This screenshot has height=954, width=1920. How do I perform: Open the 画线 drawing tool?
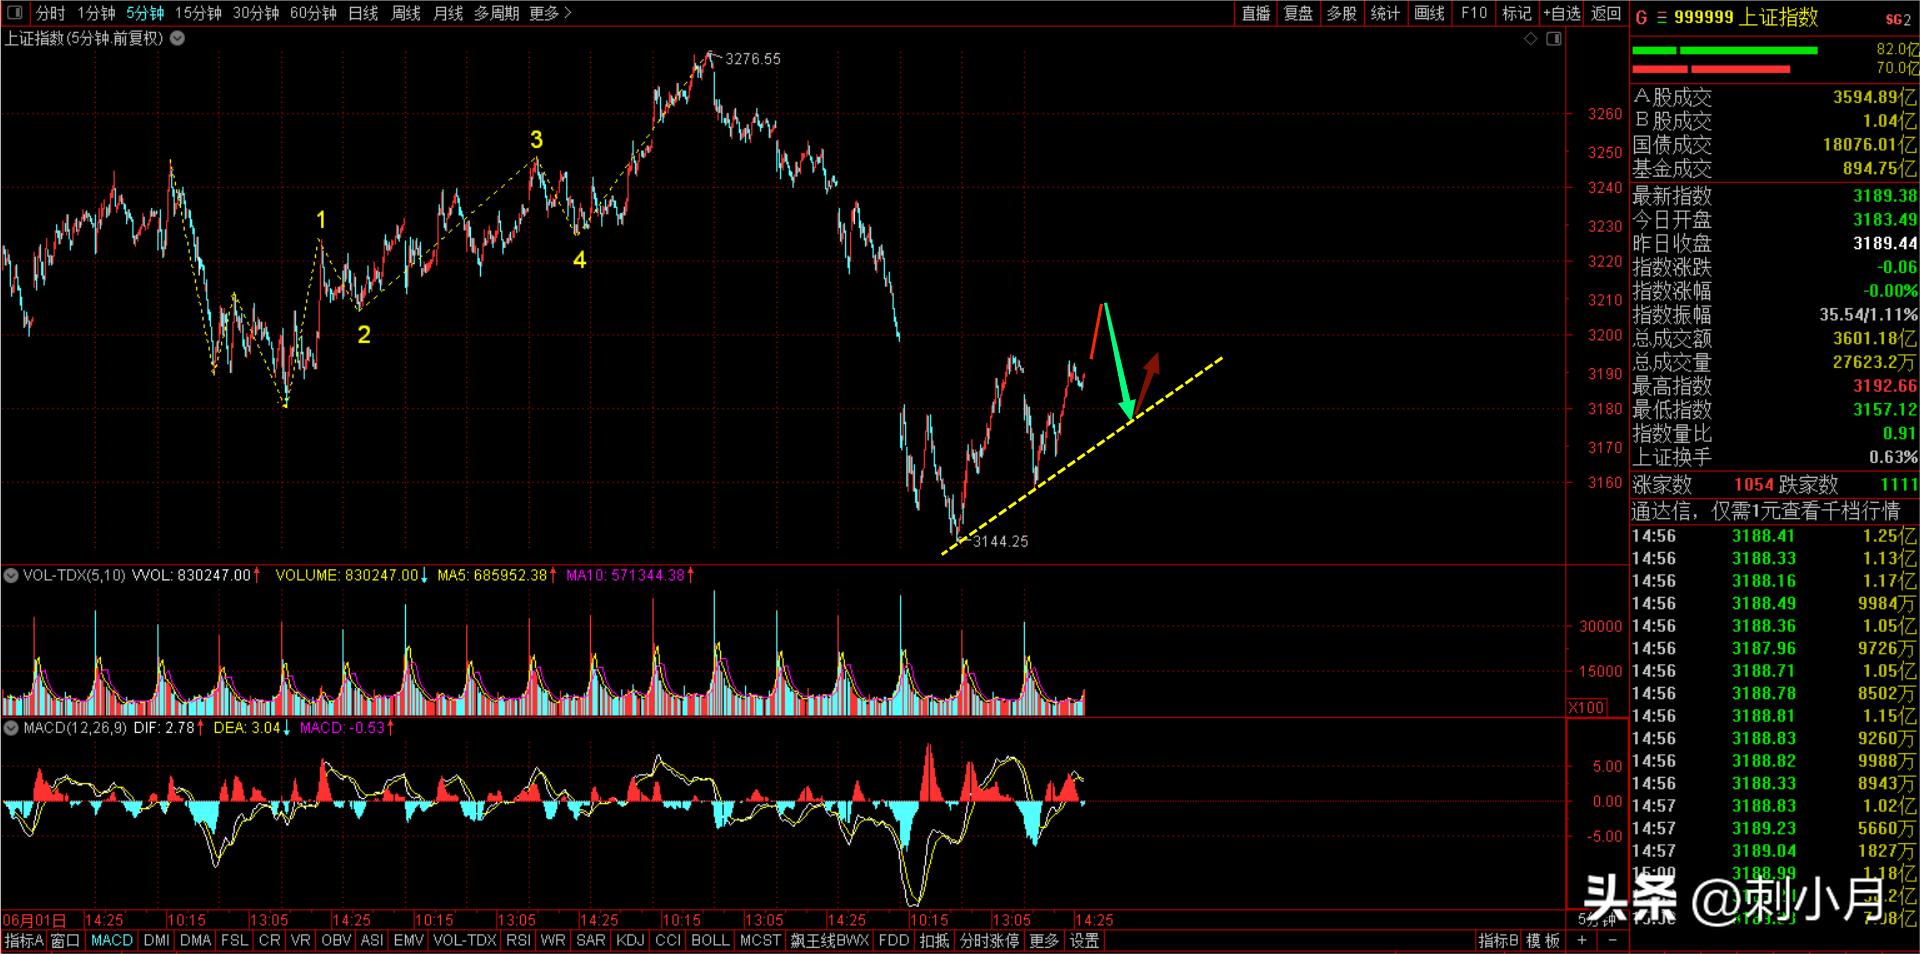[x=1429, y=13]
